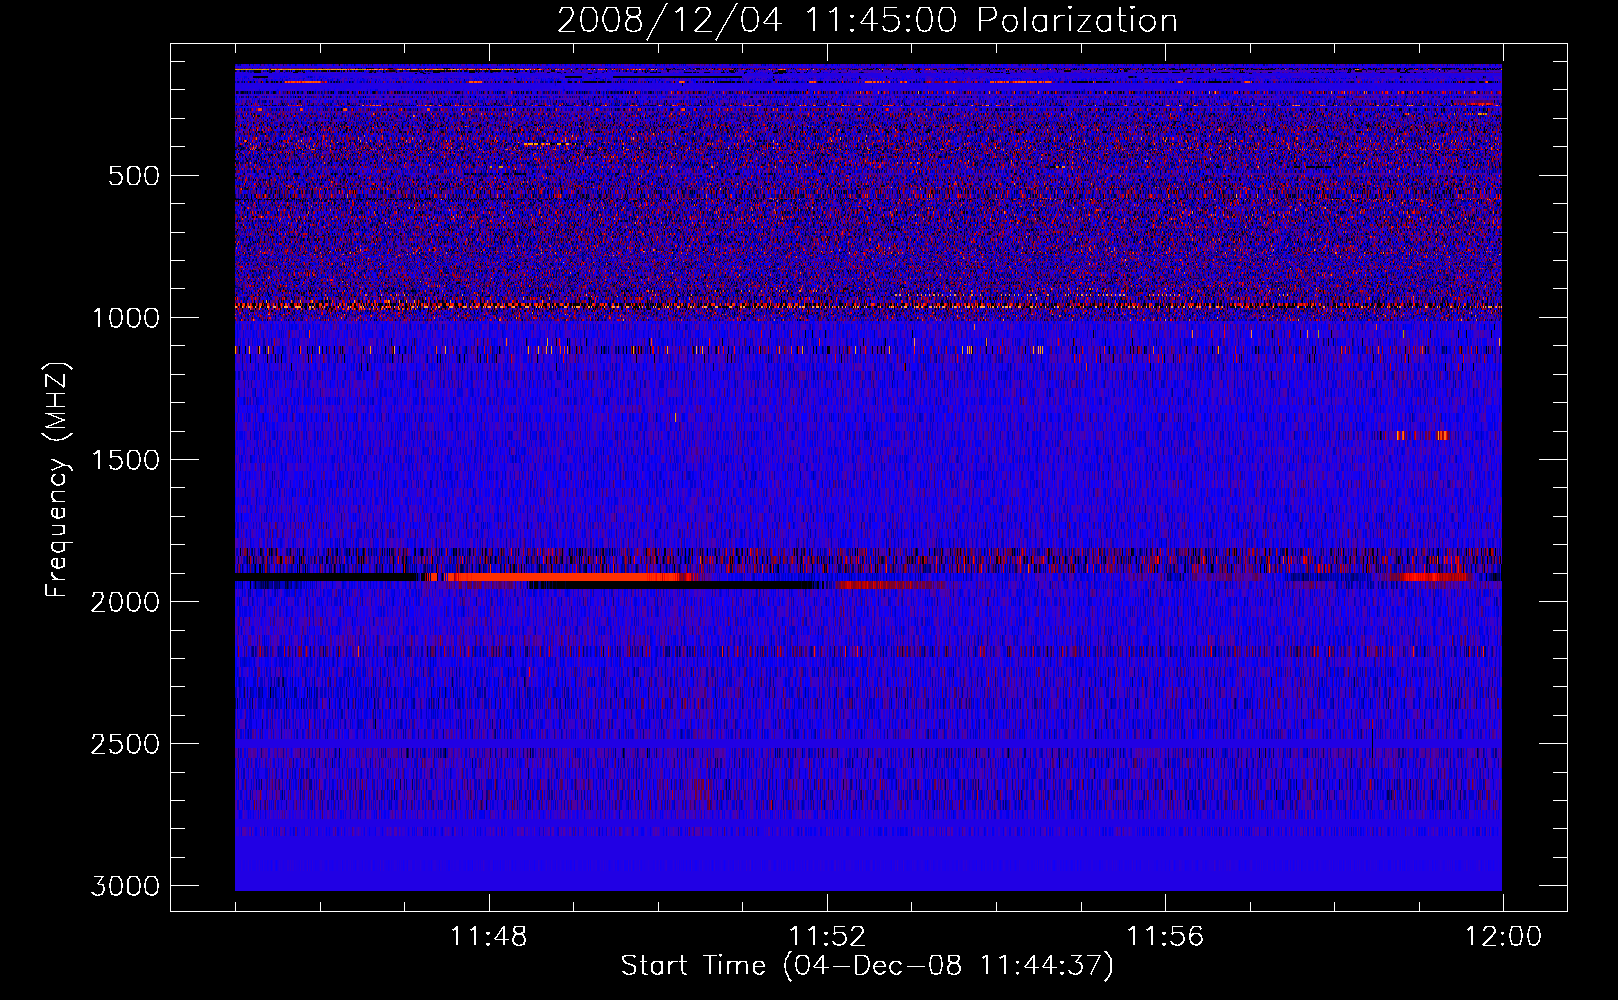Click the 3000 frequency tick label
1618x1000 pixels.
(x=125, y=886)
